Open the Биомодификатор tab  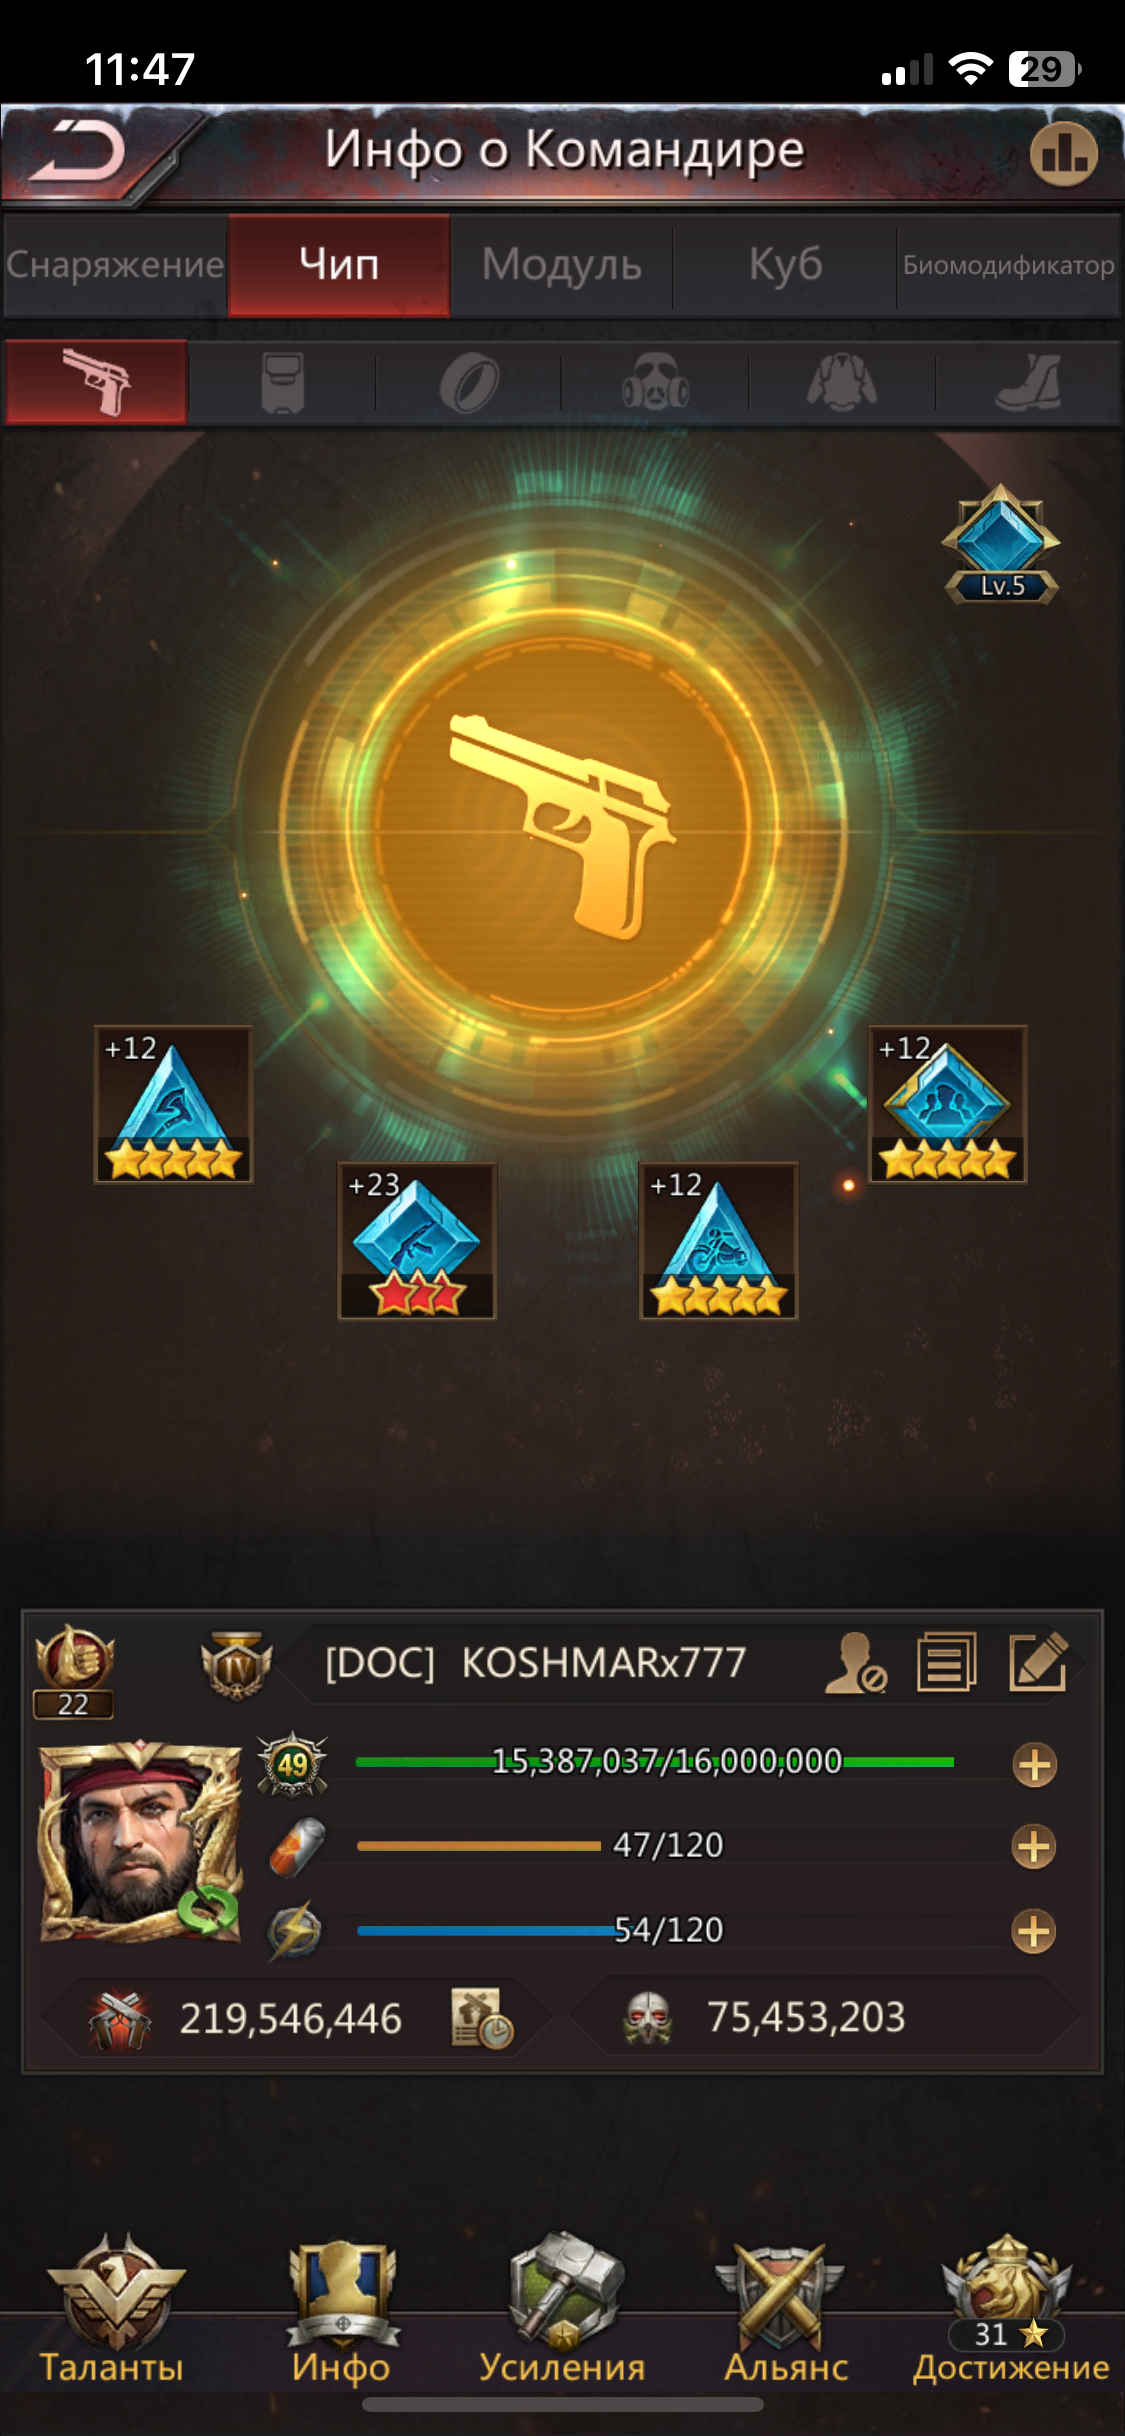(x=1009, y=265)
